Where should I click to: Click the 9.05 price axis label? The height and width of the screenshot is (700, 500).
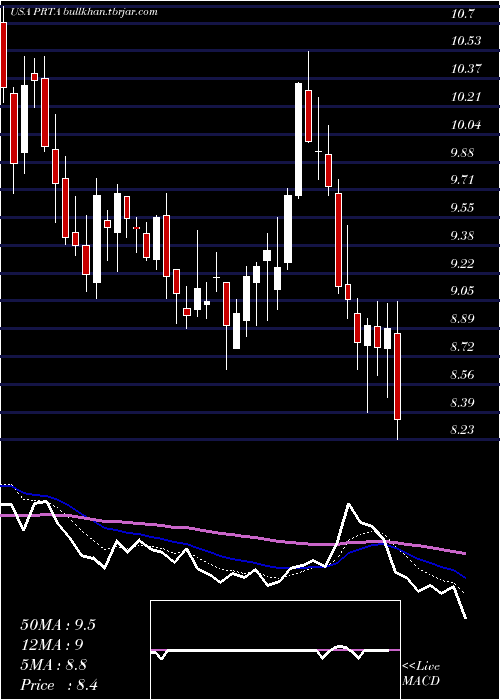tap(464, 291)
